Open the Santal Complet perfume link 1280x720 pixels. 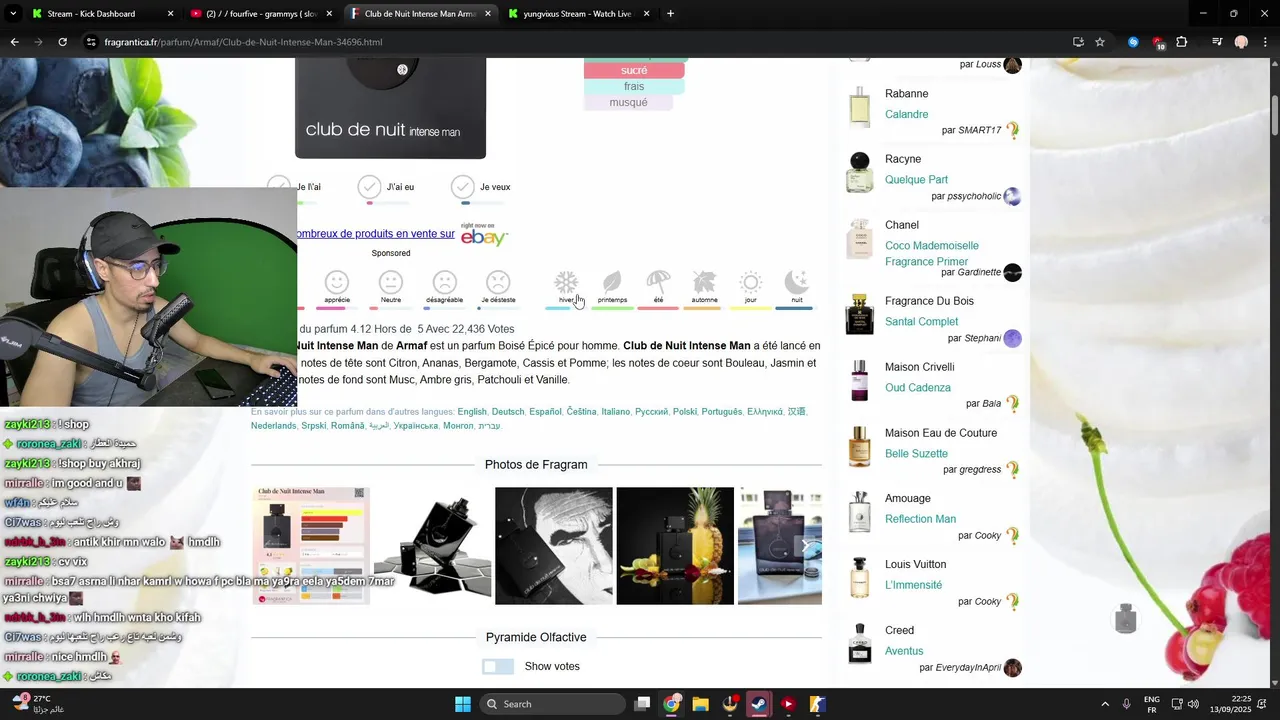(x=921, y=322)
